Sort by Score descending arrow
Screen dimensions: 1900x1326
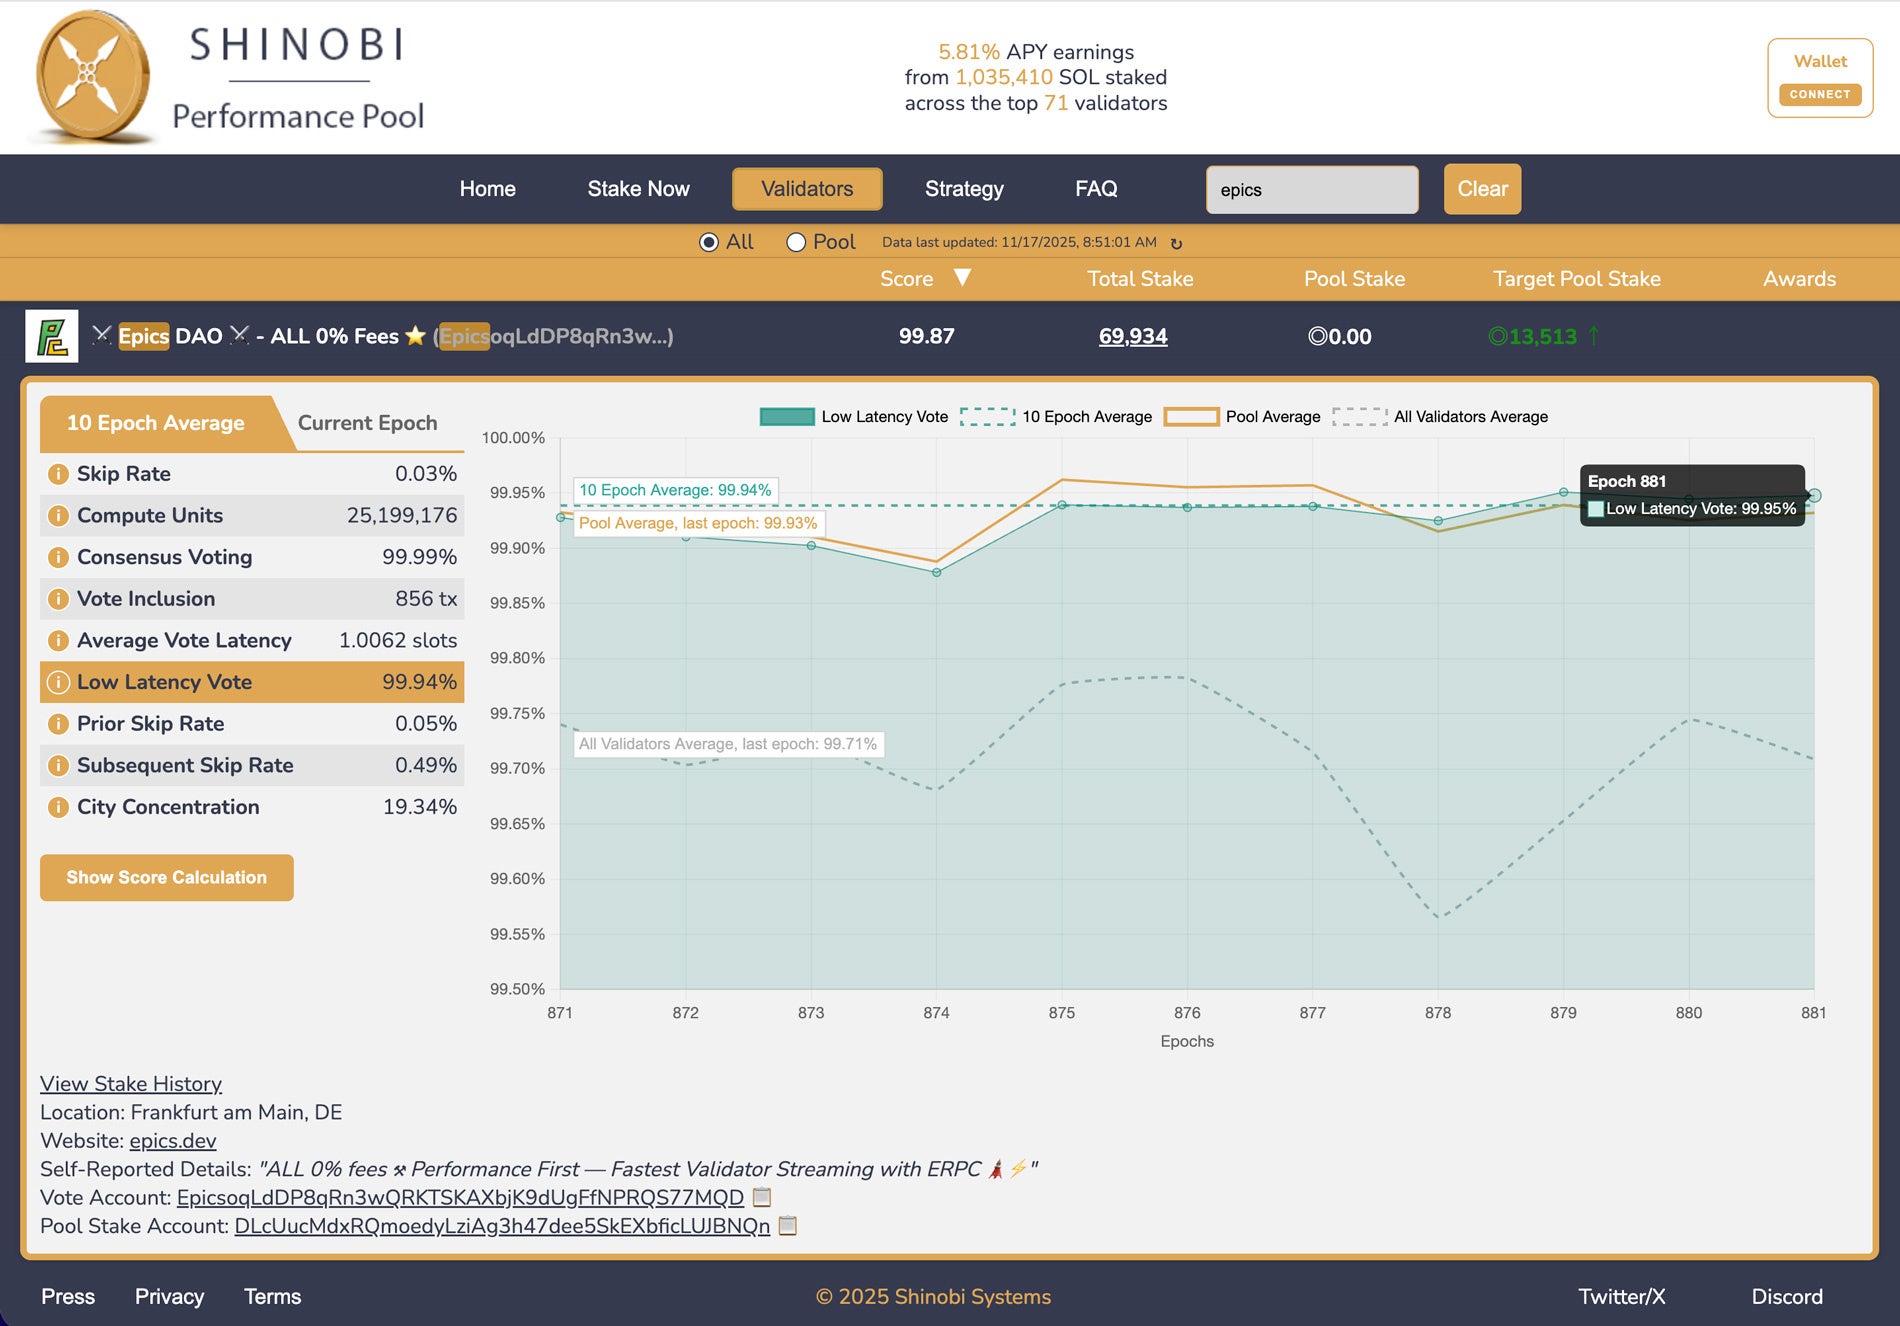pyautogui.click(x=962, y=277)
